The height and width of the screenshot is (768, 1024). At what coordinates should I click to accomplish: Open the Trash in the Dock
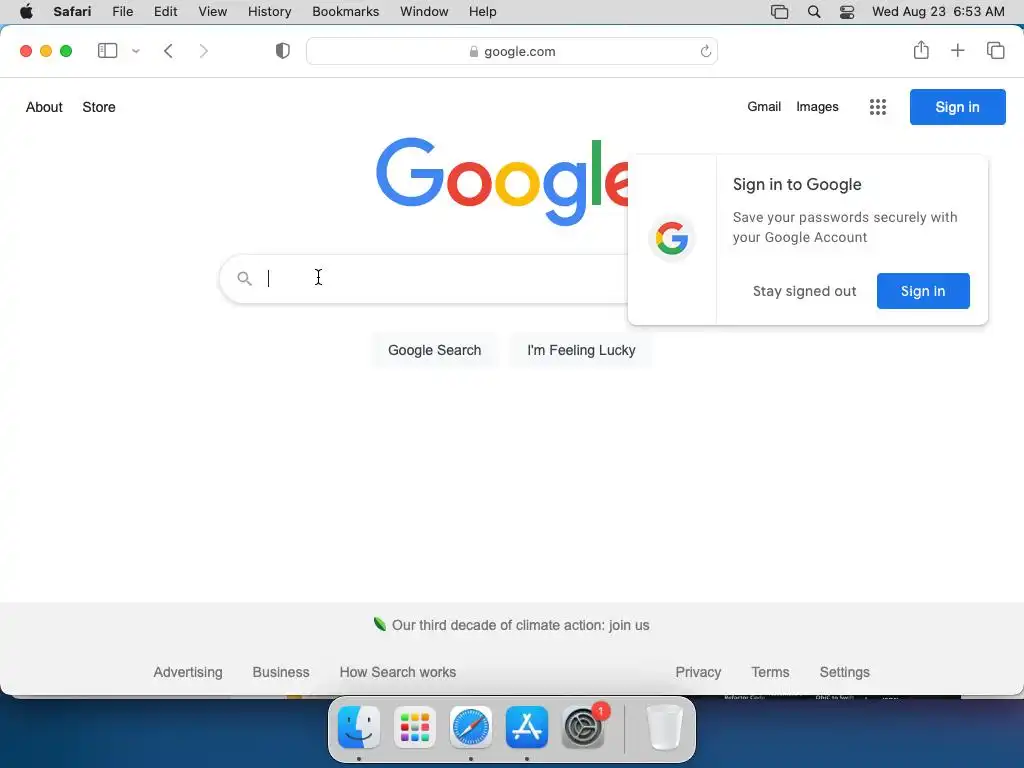coord(664,727)
